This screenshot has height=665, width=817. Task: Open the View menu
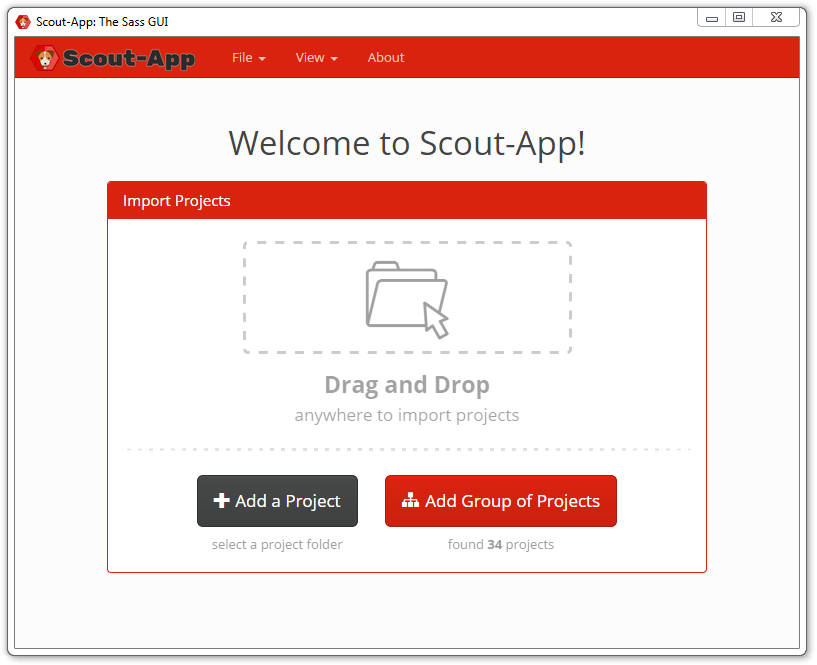pos(316,58)
